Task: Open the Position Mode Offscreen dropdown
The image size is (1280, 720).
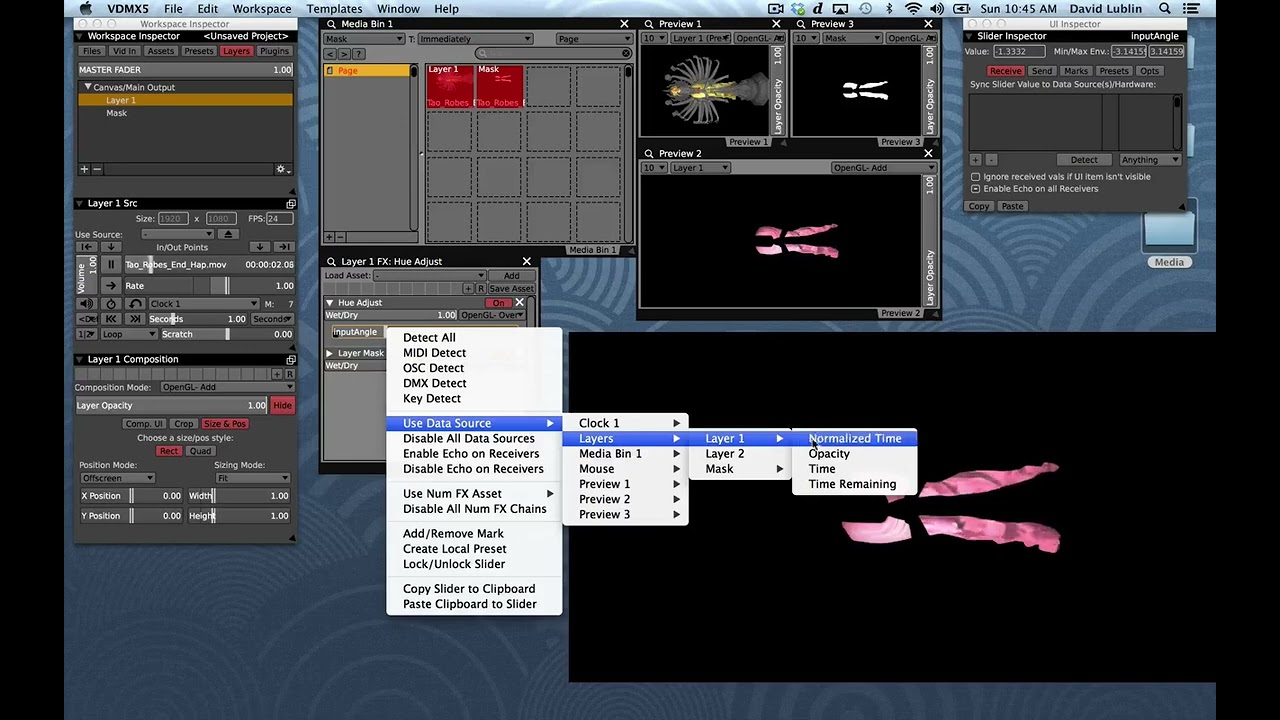Action: coord(118,478)
